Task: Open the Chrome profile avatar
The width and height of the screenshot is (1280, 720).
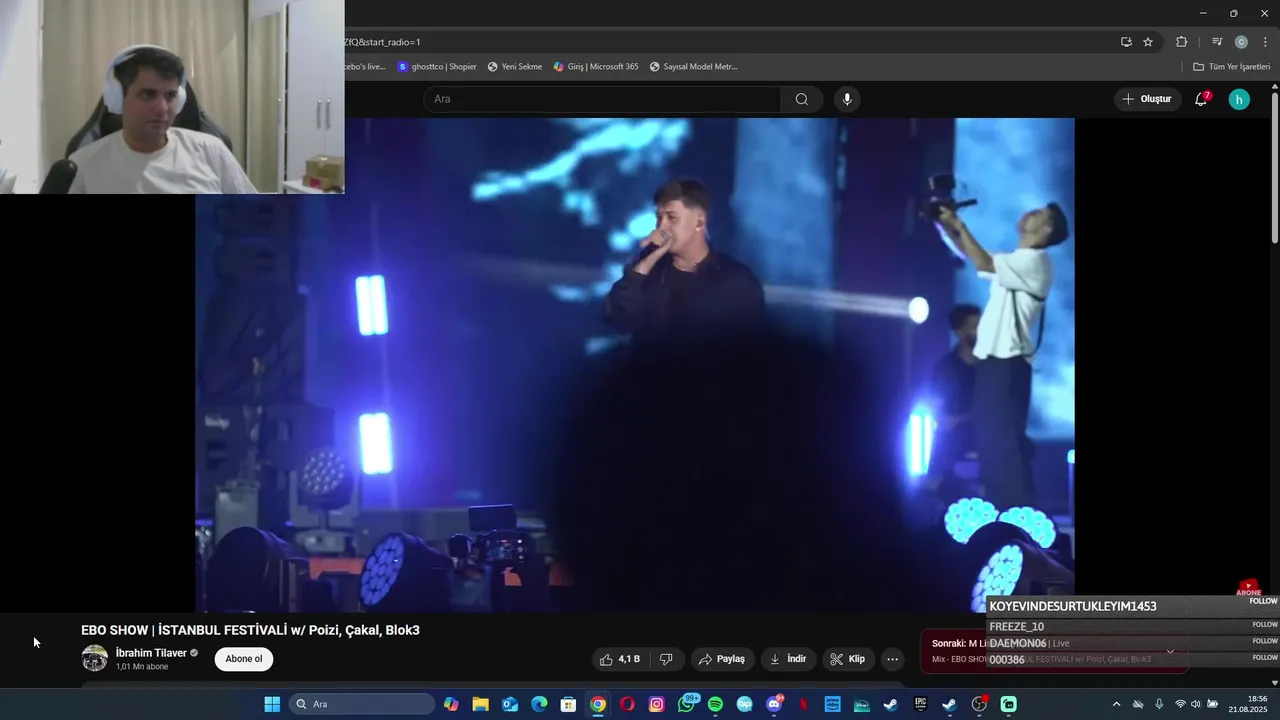Action: tap(1241, 42)
